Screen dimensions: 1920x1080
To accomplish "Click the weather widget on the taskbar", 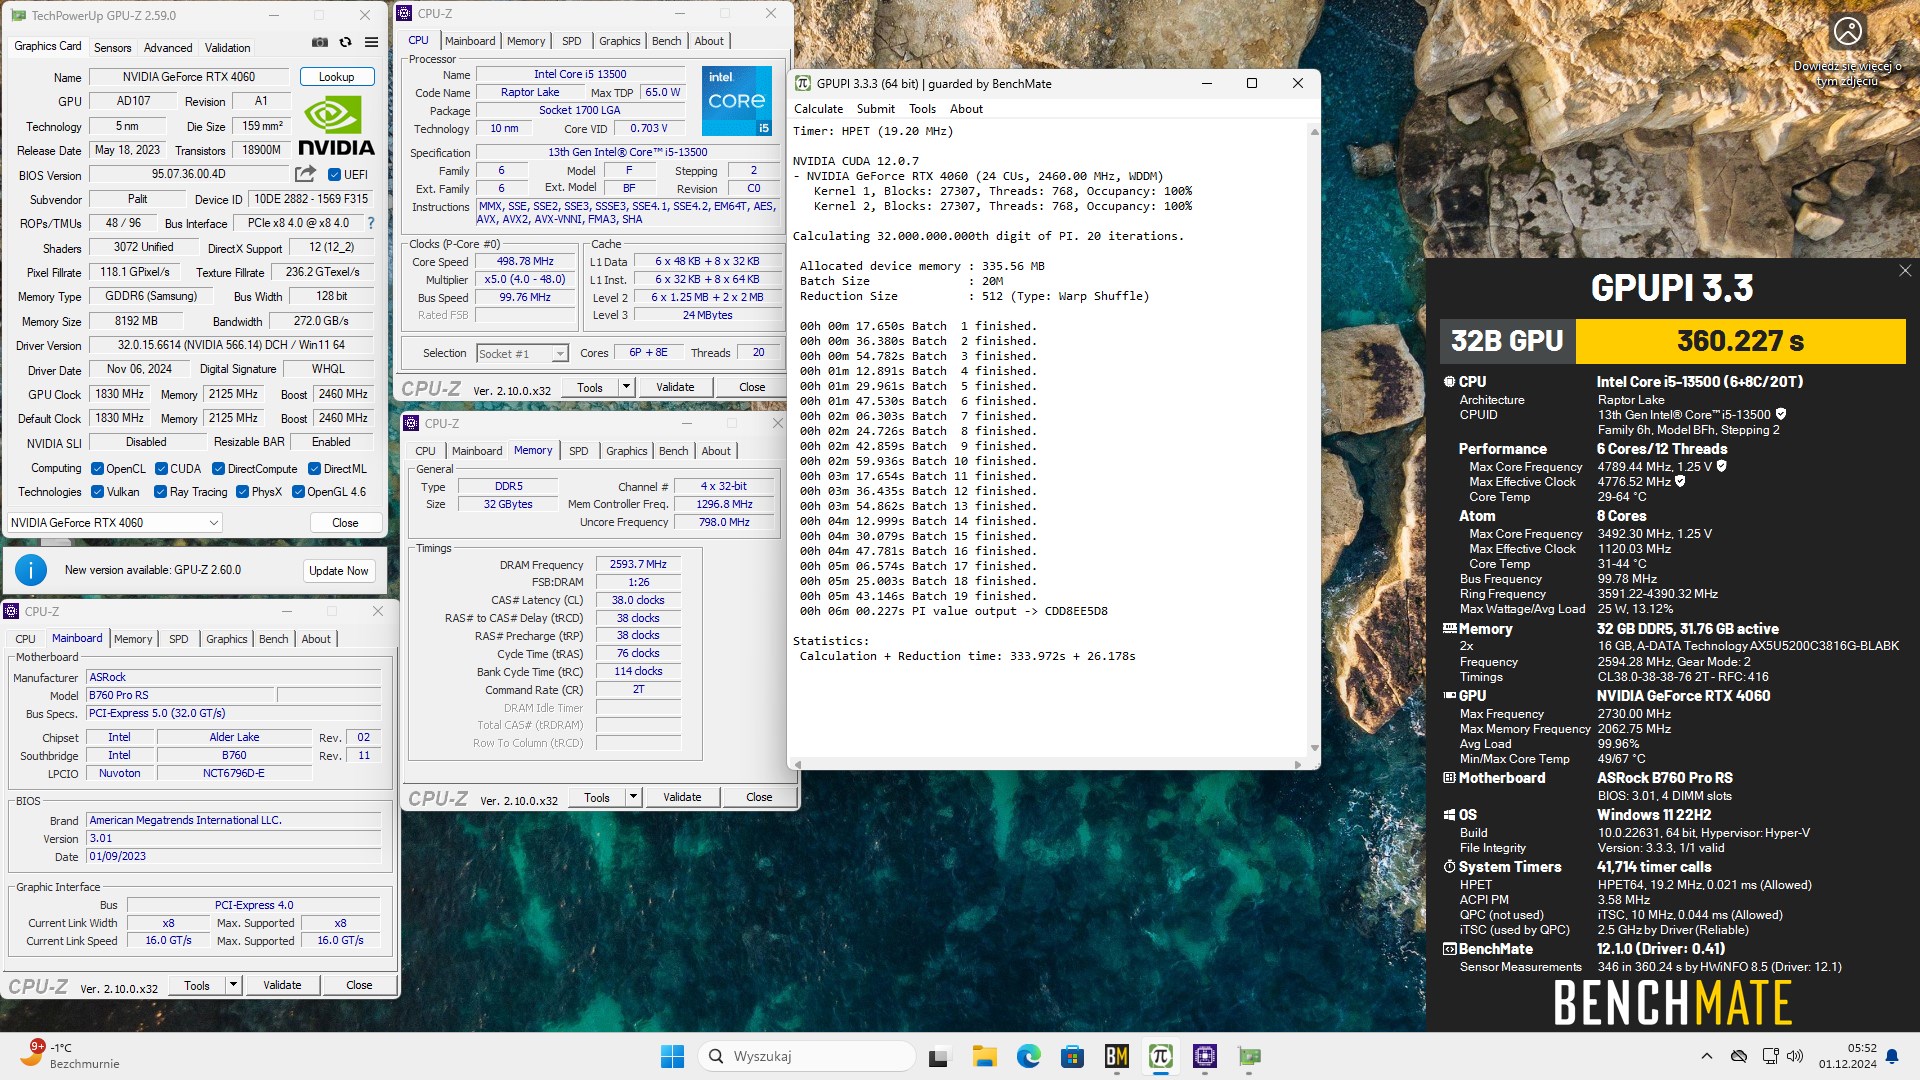I will point(70,1055).
